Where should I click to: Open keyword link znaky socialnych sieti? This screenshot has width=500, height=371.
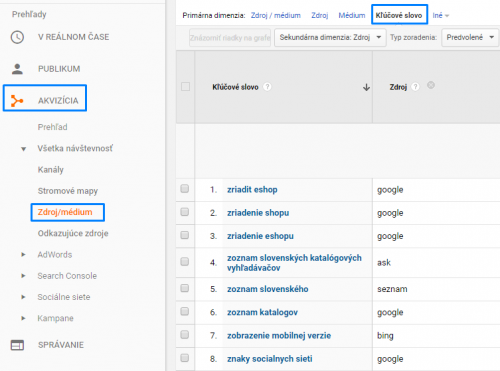coord(270,359)
